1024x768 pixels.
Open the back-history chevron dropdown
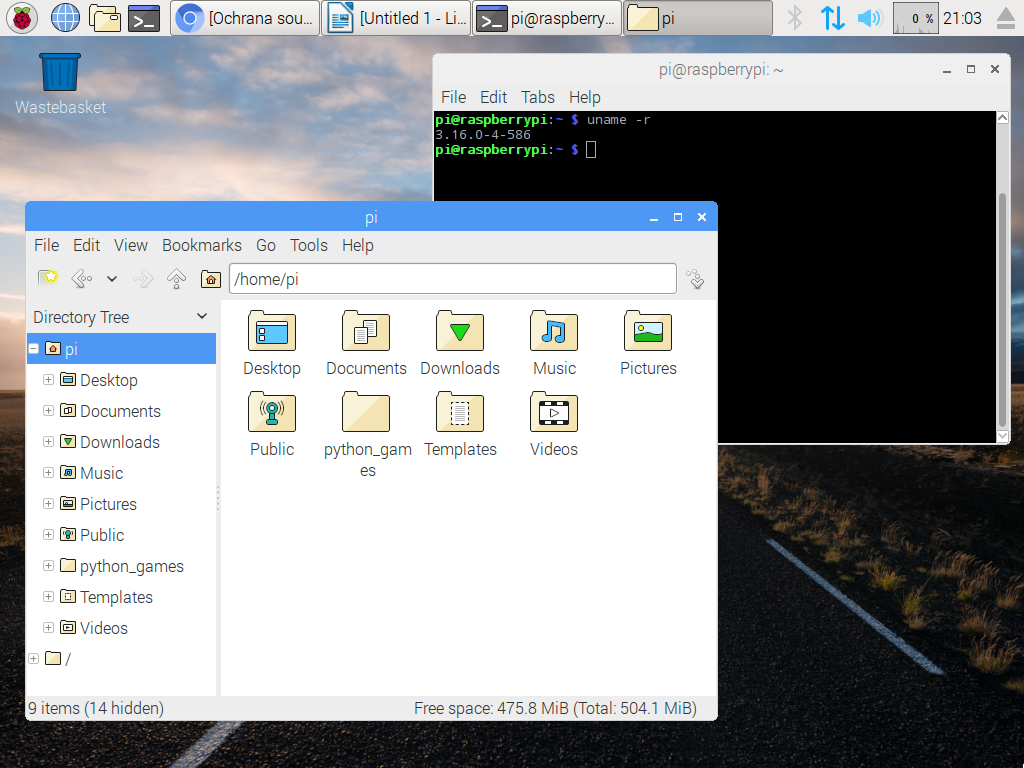tap(111, 278)
